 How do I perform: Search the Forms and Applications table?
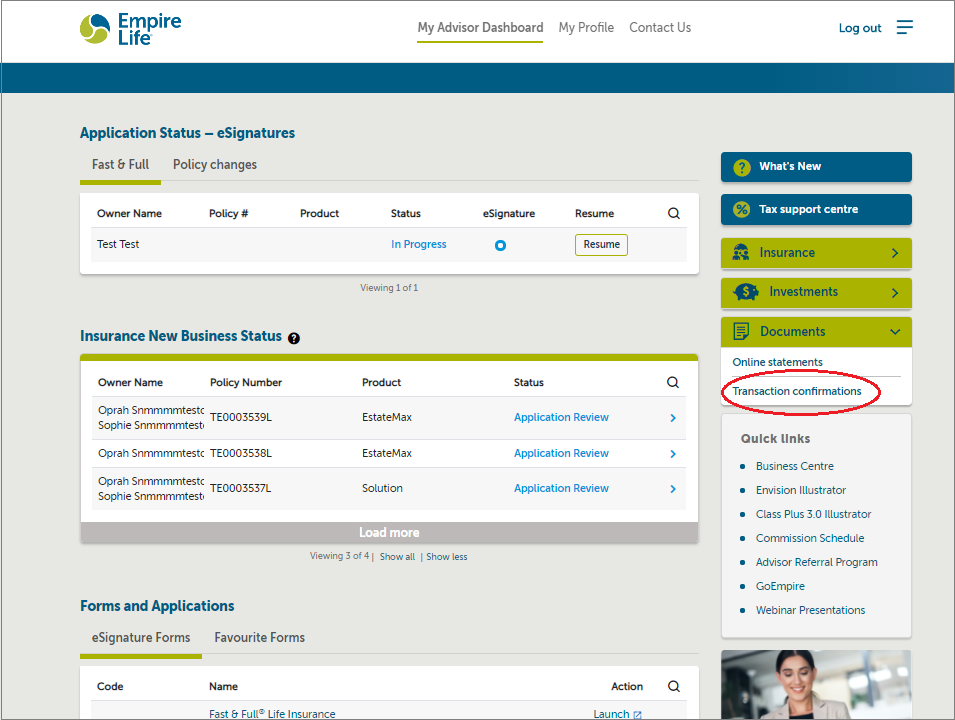(674, 686)
